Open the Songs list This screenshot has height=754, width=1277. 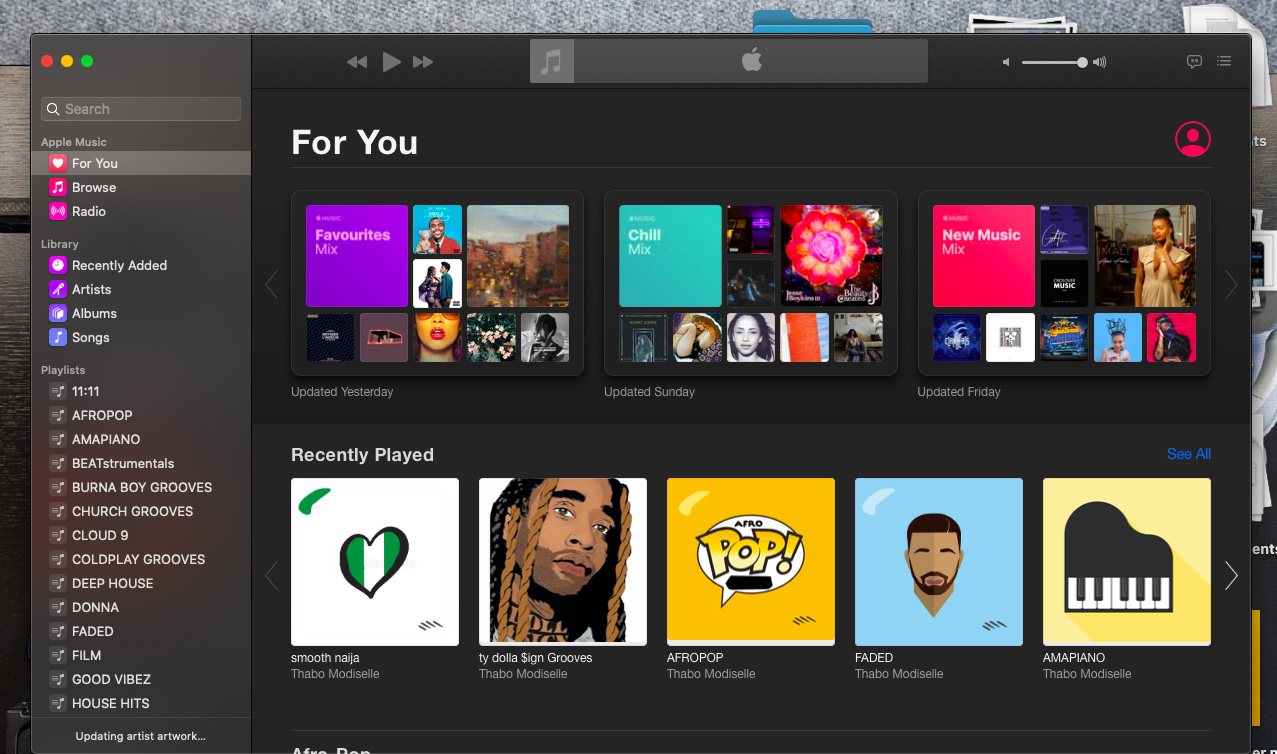pos(89,337)
